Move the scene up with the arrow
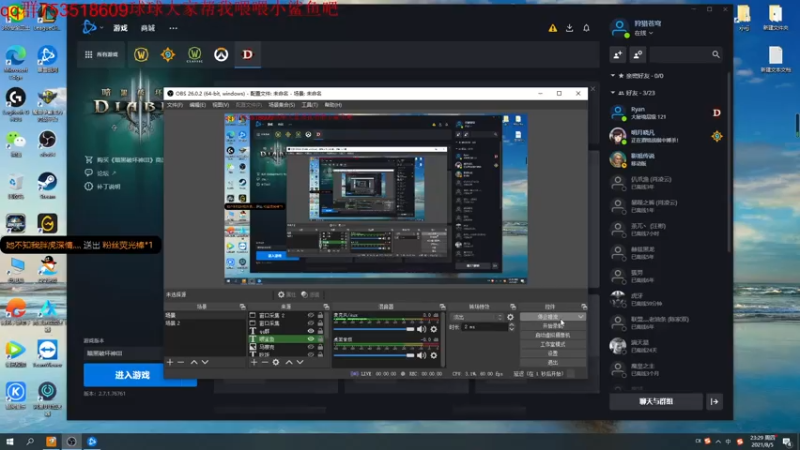This screenshot has height=450, width=800. pos(194,362)
